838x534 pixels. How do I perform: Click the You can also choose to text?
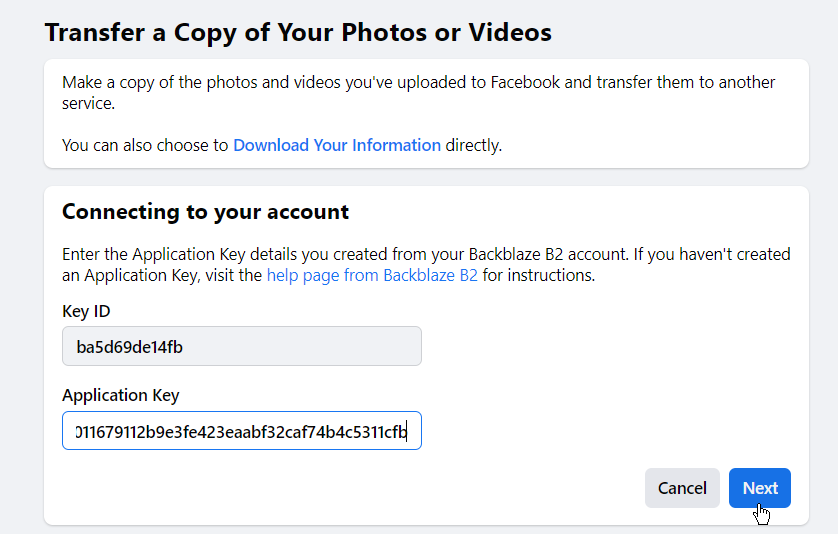[x=145, y=145]
